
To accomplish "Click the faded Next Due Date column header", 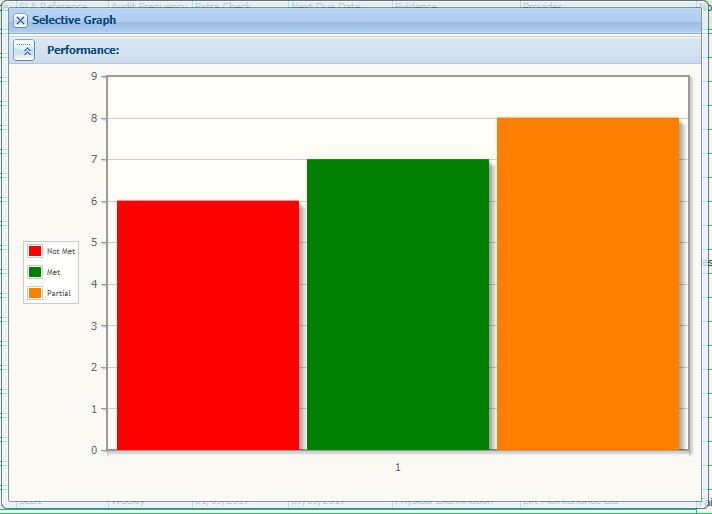I will click(x=324, y=6).
